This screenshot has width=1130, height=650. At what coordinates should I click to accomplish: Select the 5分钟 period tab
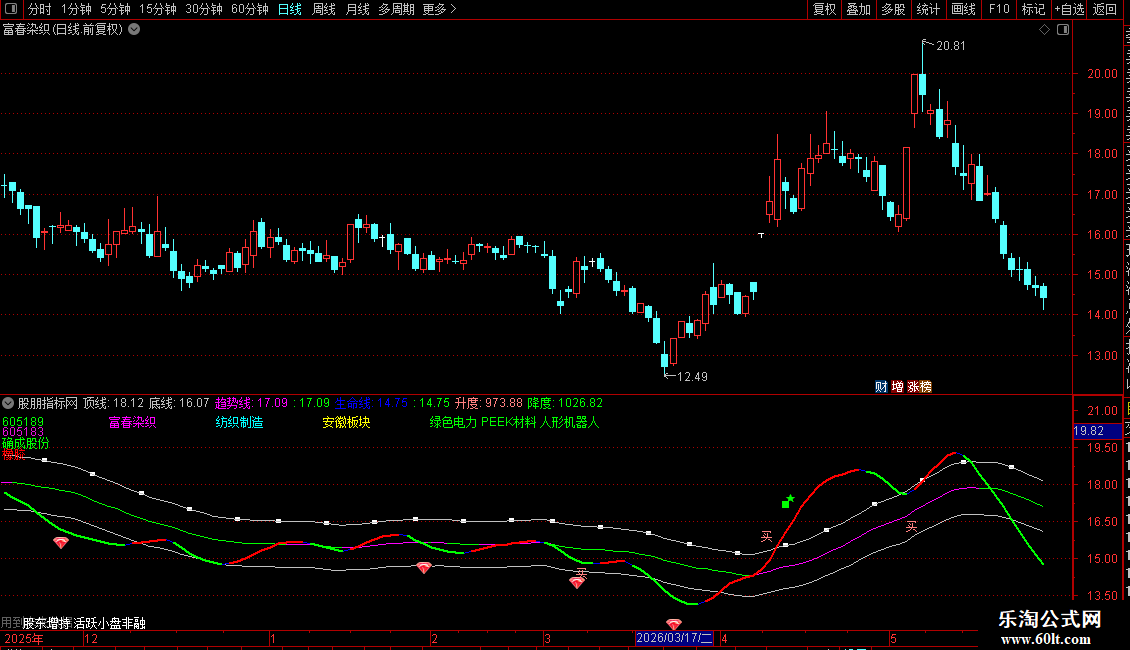point(115,9)
